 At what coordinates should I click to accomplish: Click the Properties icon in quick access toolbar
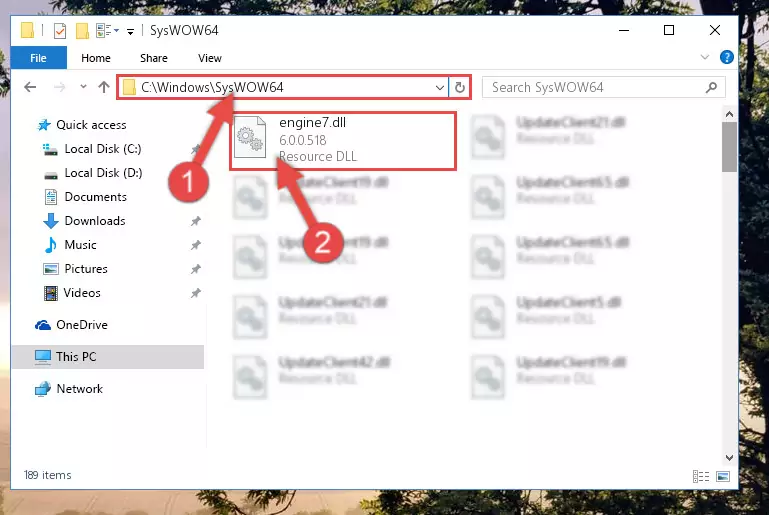60,31
